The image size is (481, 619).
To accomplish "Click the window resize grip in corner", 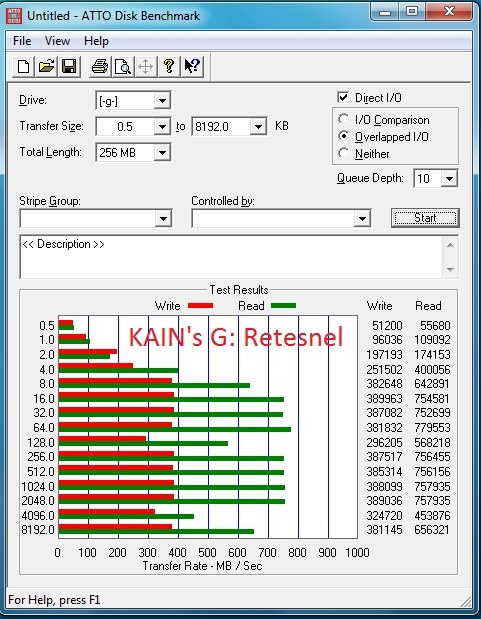I will coord(466,601).
